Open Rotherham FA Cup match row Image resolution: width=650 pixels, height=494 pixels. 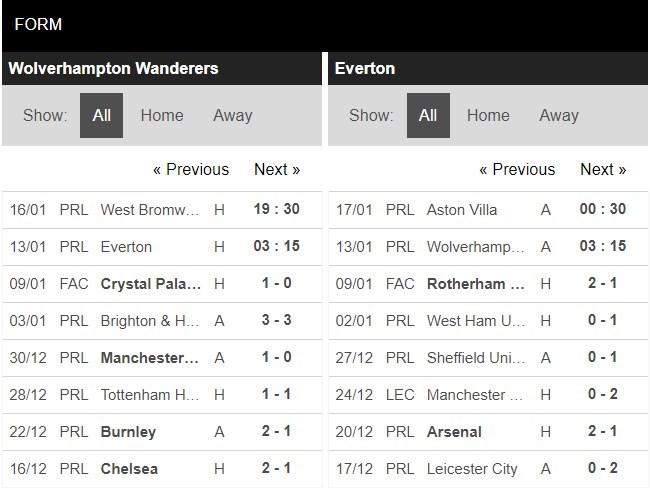(488, 284)
